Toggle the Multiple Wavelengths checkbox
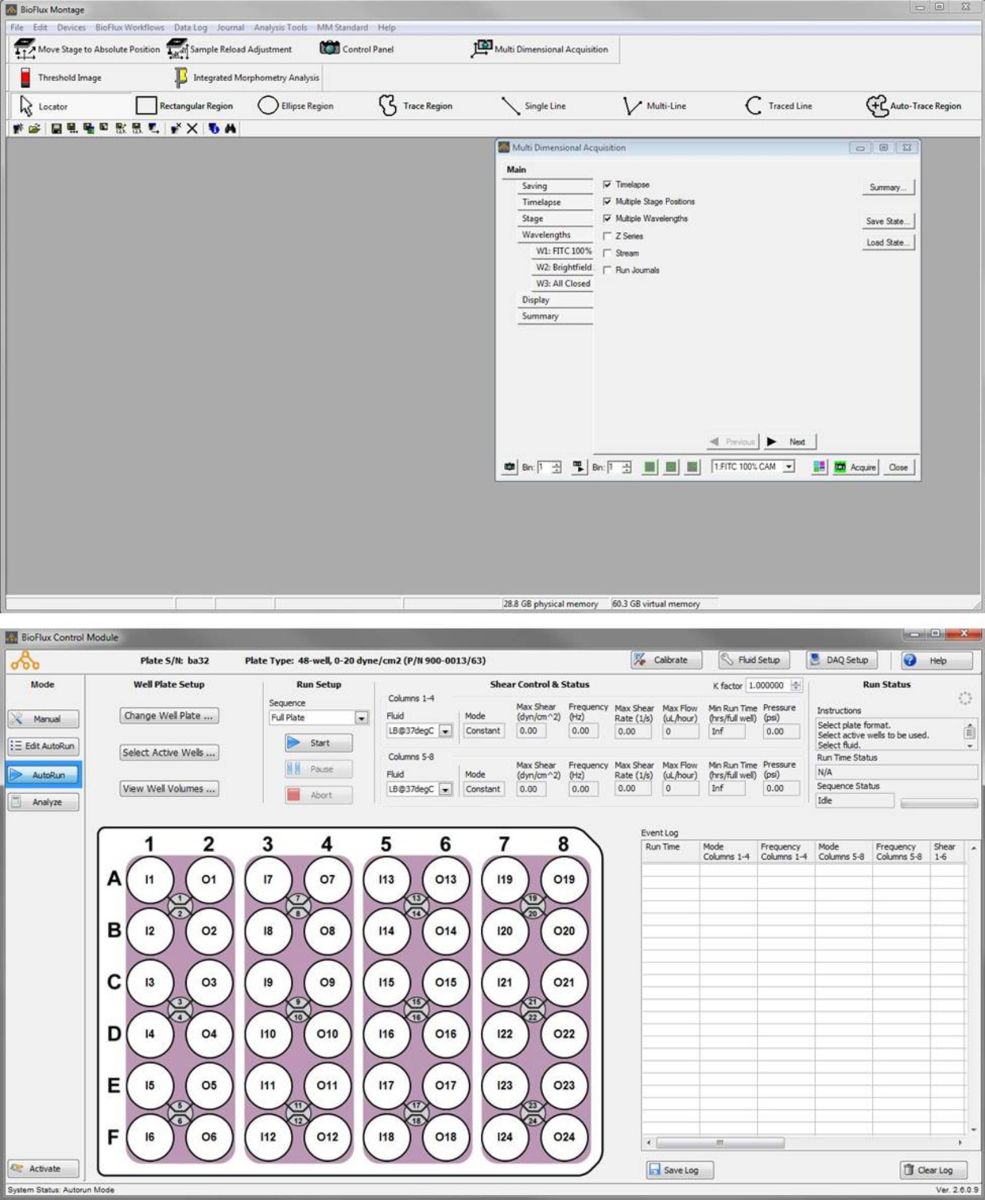The height and width of the screenshot is (1200, 985). [607, 219]
